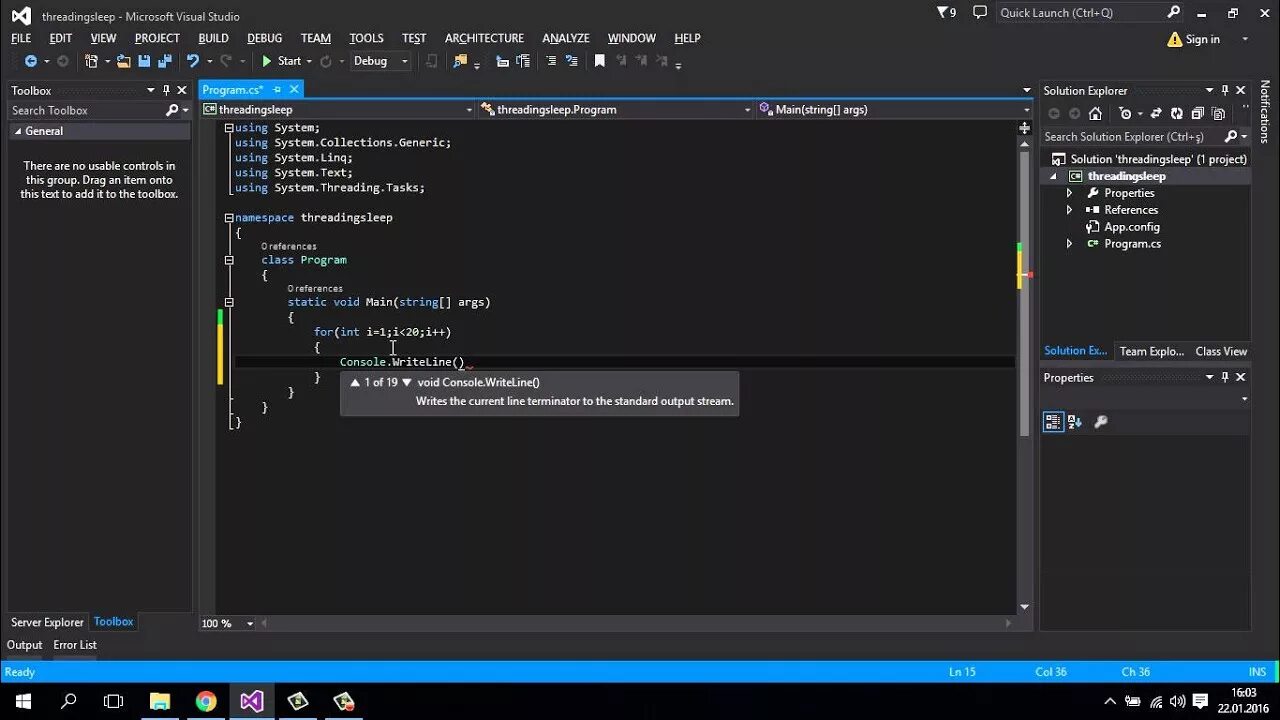Save the current file with the Save icon

(144, 61)
